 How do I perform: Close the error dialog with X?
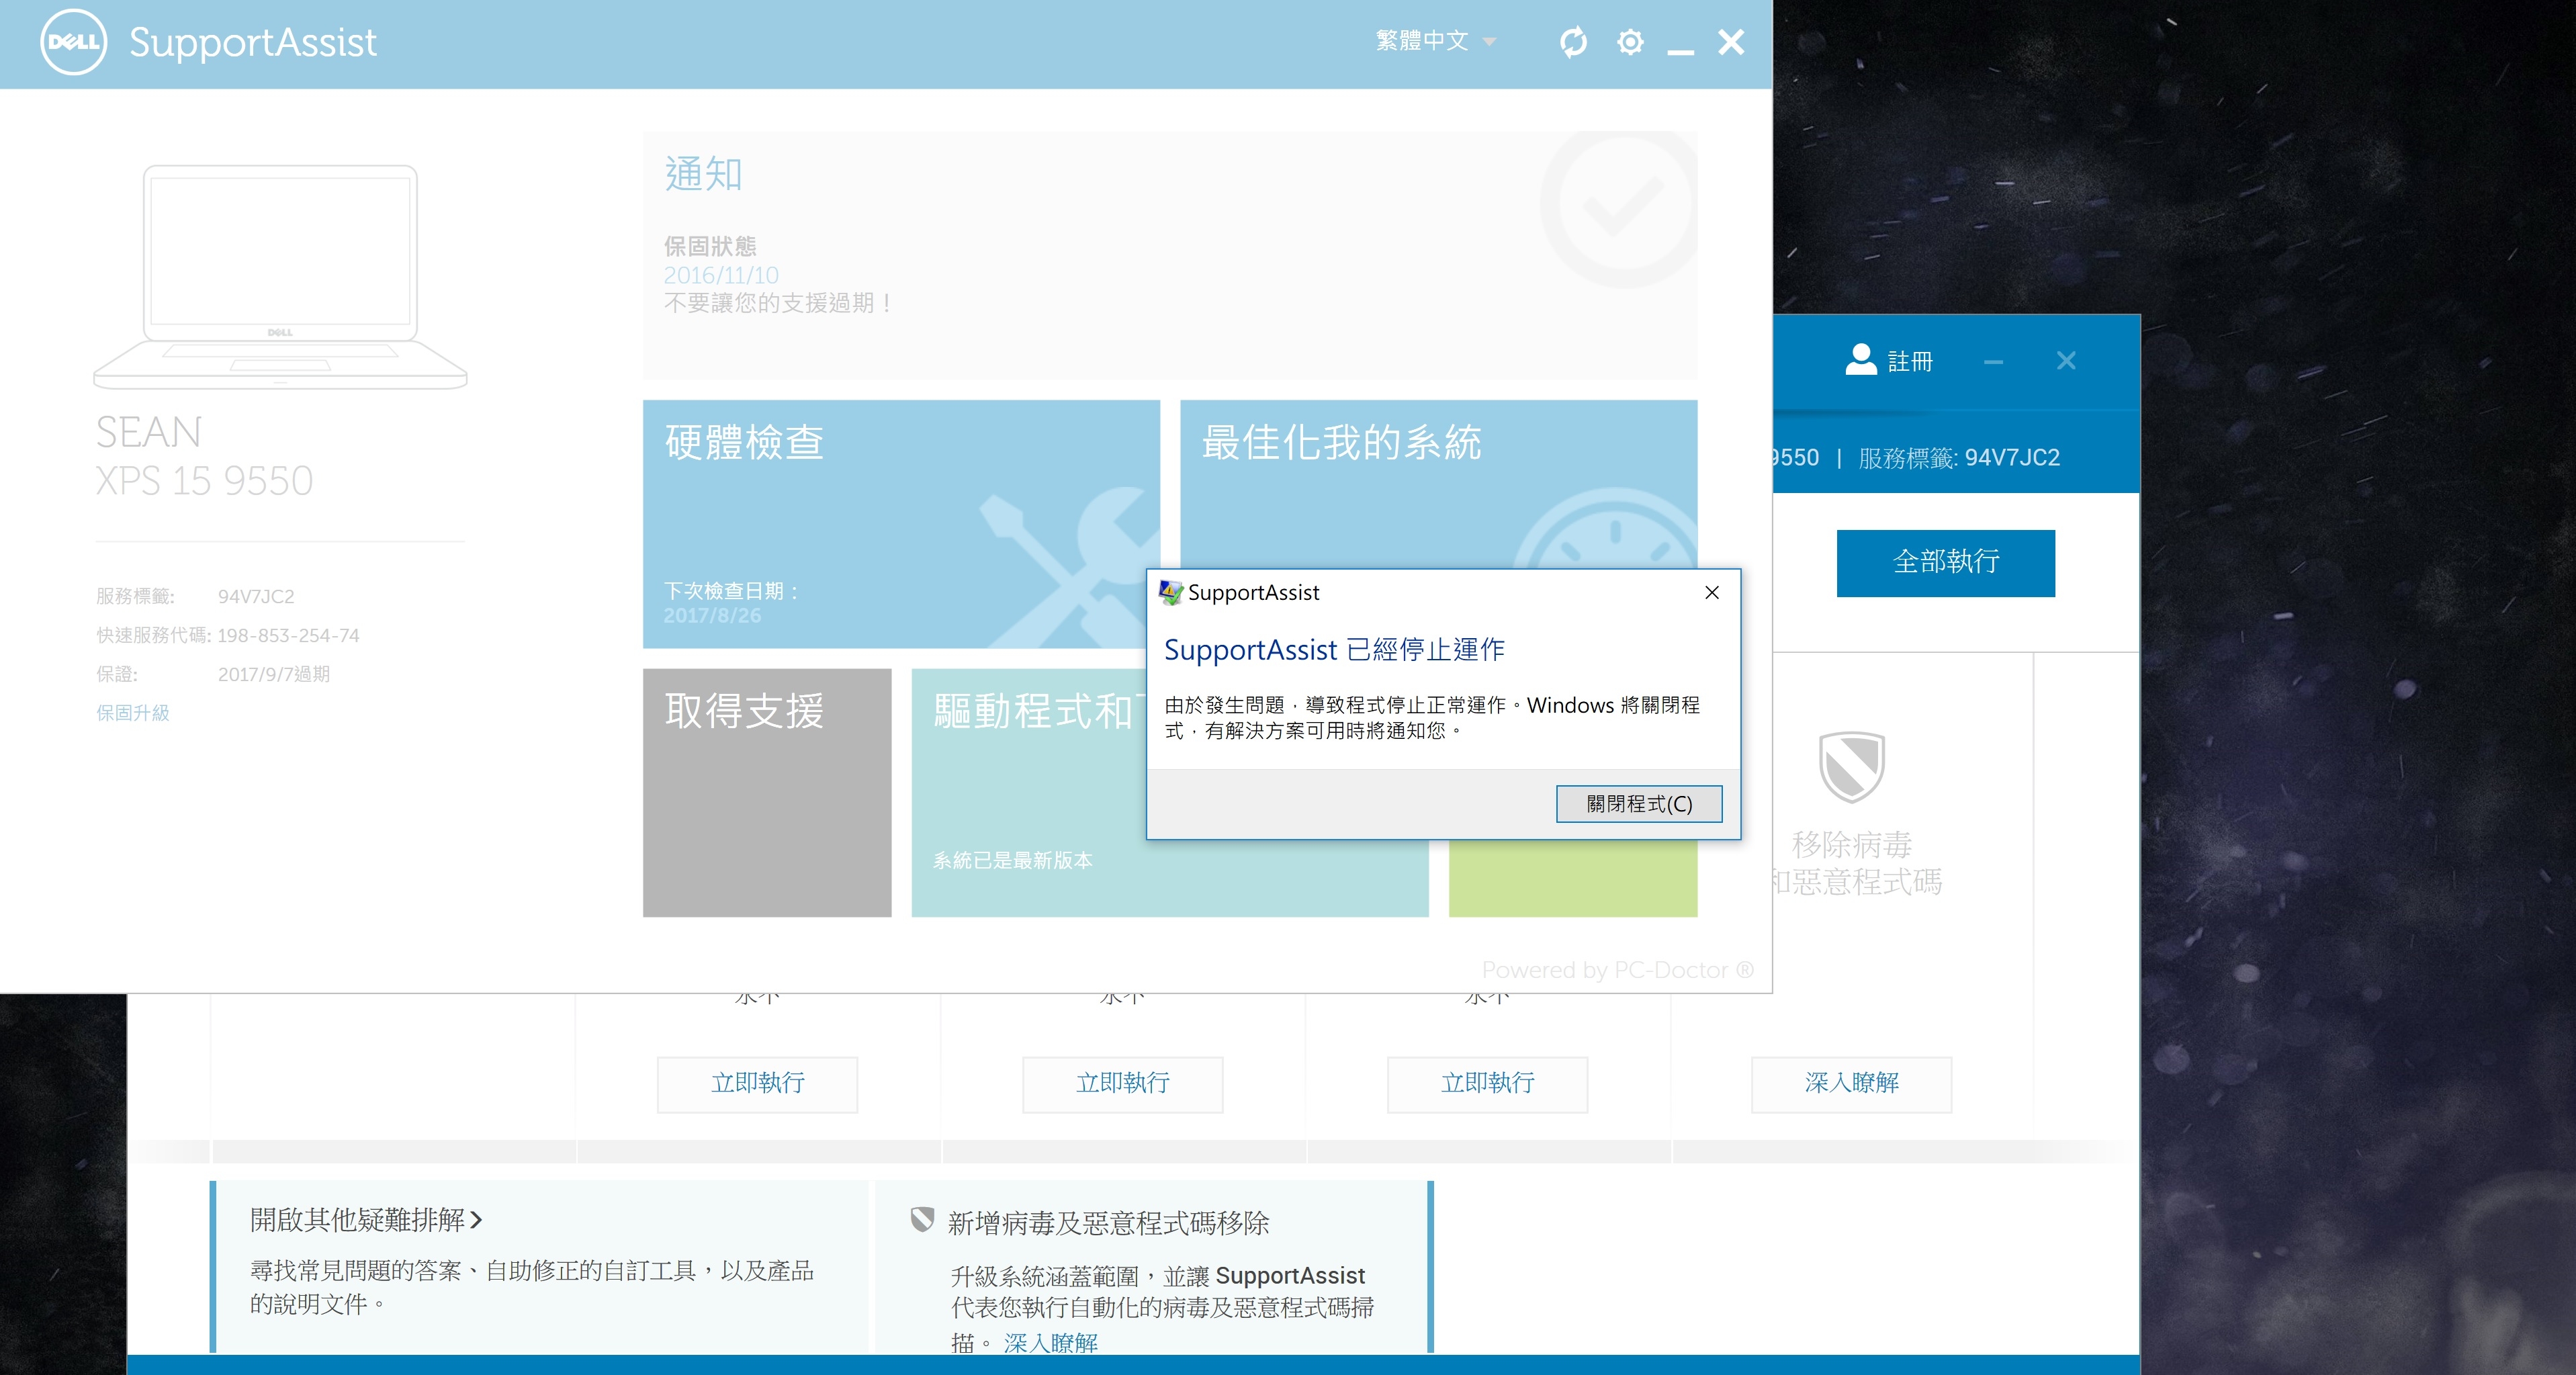[x=1712, y=593]
